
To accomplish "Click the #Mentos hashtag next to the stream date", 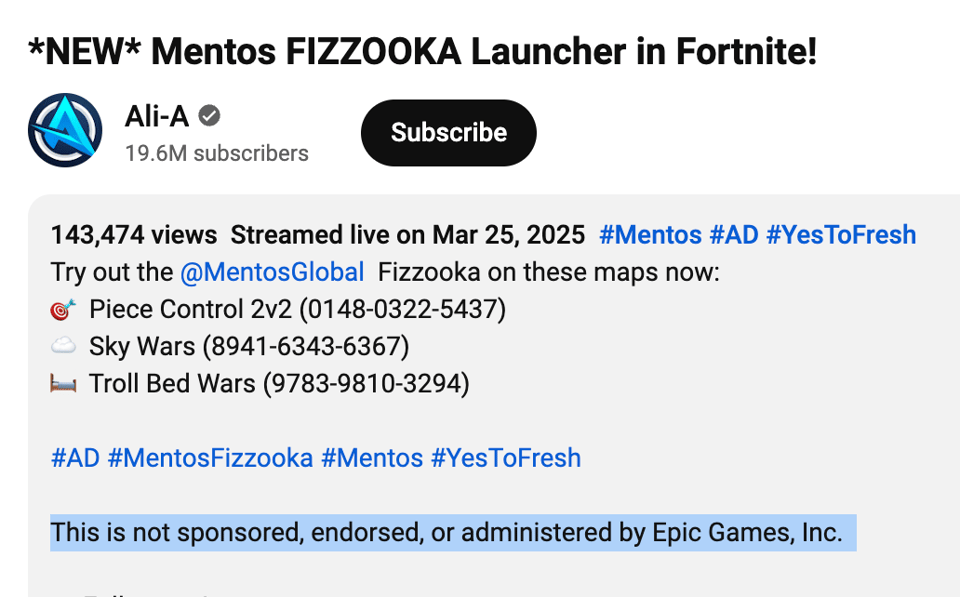I will 650,235.
